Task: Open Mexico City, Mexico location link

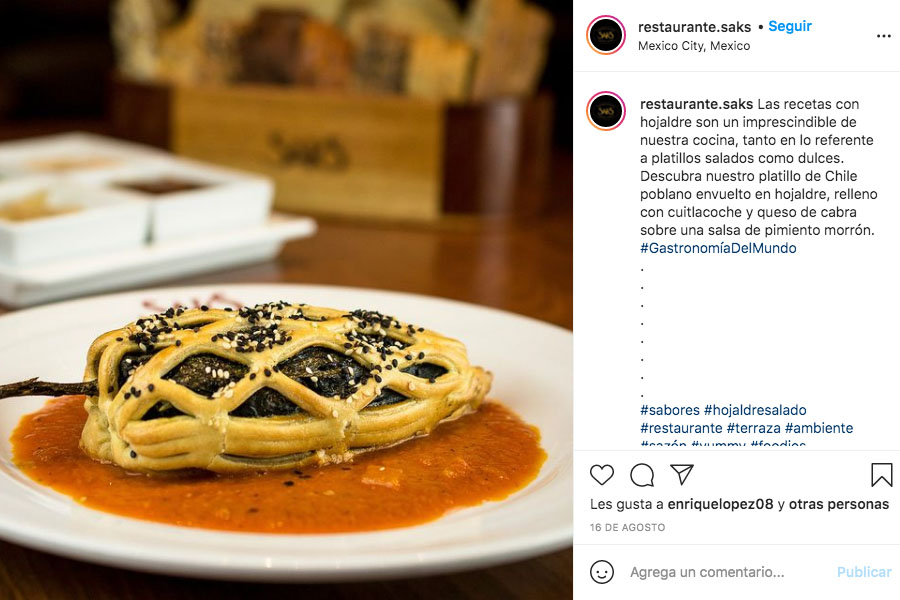Action: [694, 46]
